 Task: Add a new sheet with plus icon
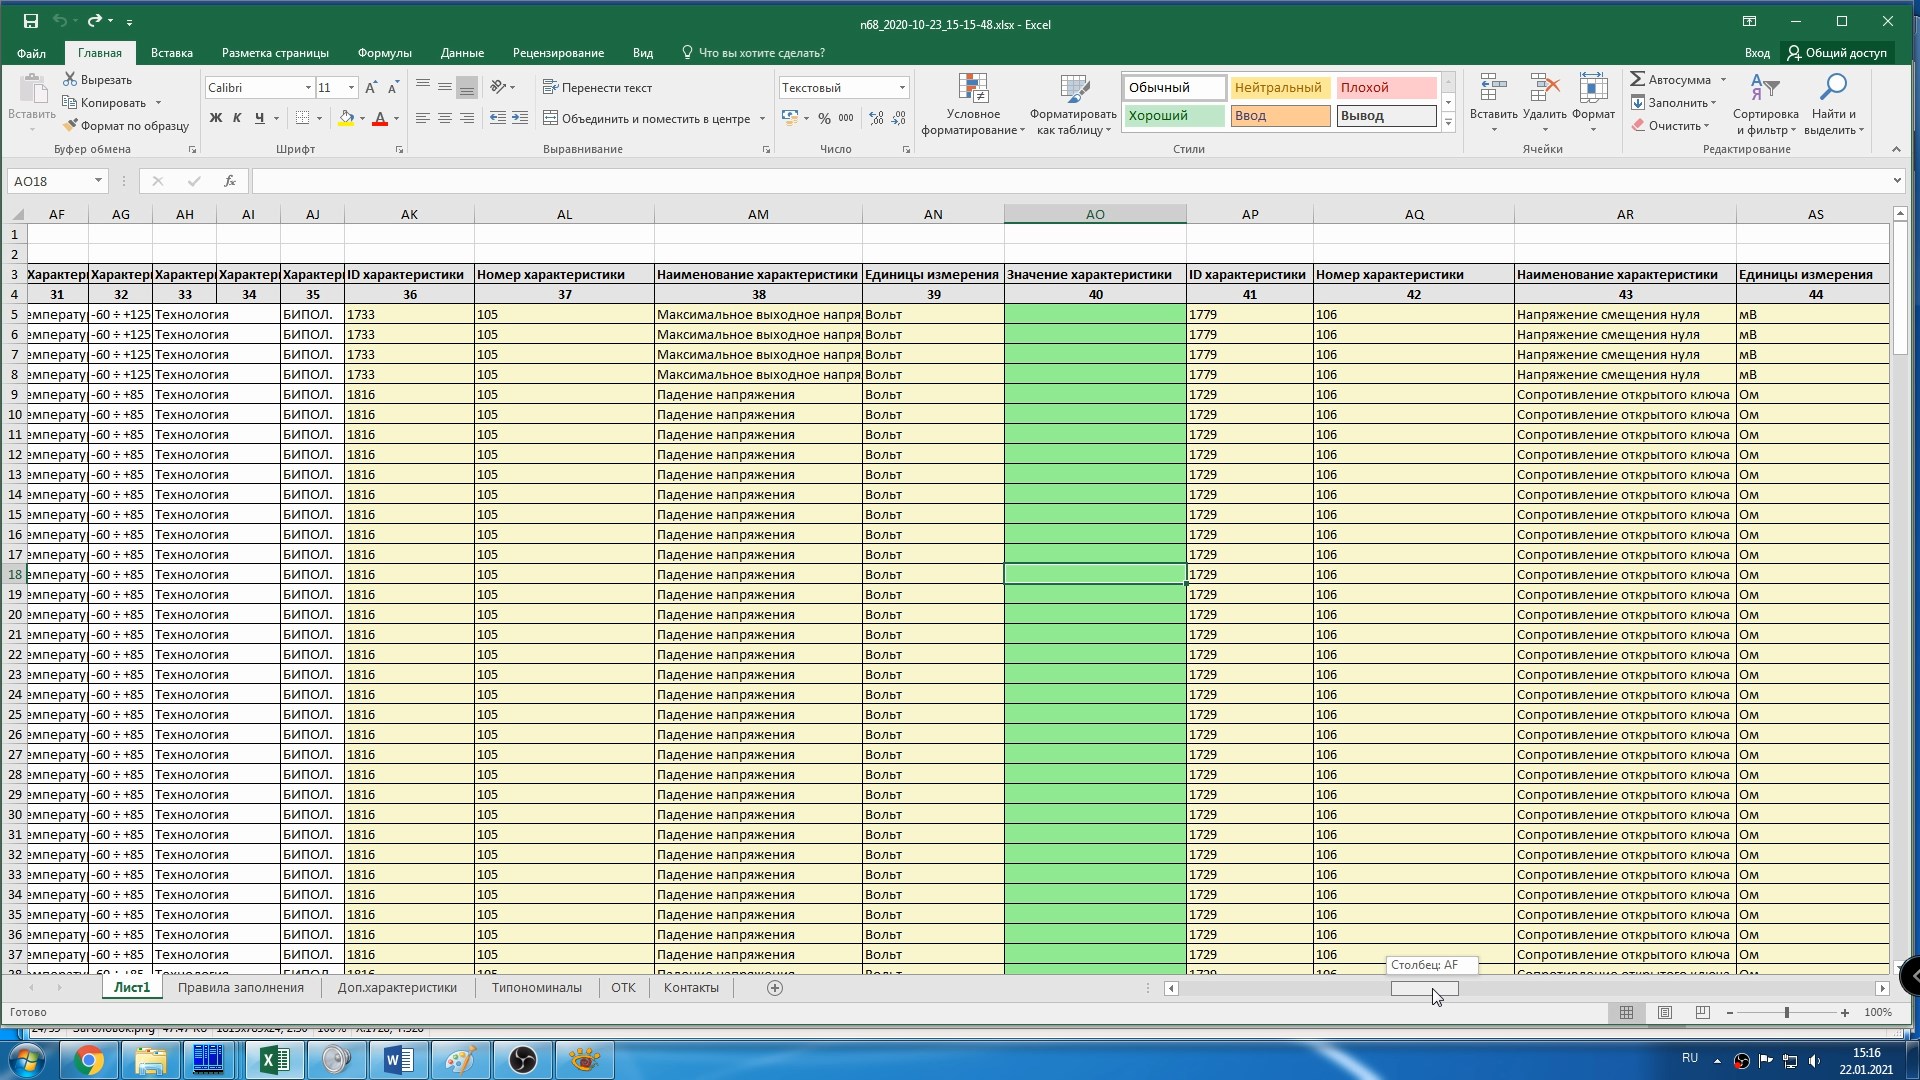[x=774, y=988]
